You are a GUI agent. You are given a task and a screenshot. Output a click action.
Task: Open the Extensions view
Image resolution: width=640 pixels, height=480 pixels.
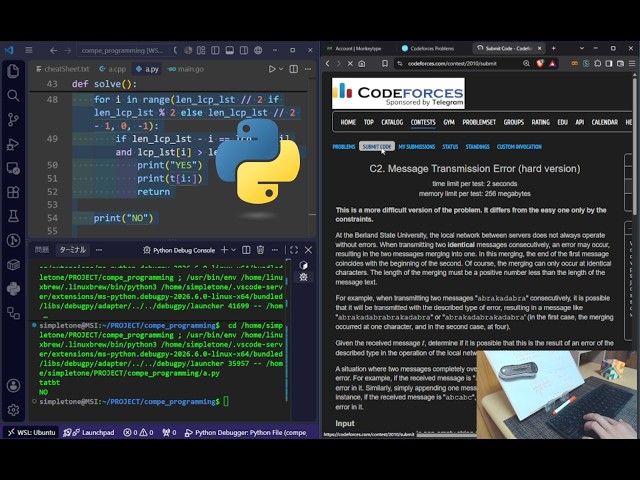pos(13,192)
